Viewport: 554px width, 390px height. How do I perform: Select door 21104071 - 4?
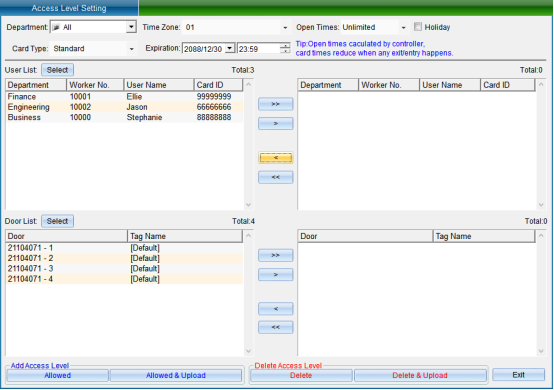click(x=124, y=279)
